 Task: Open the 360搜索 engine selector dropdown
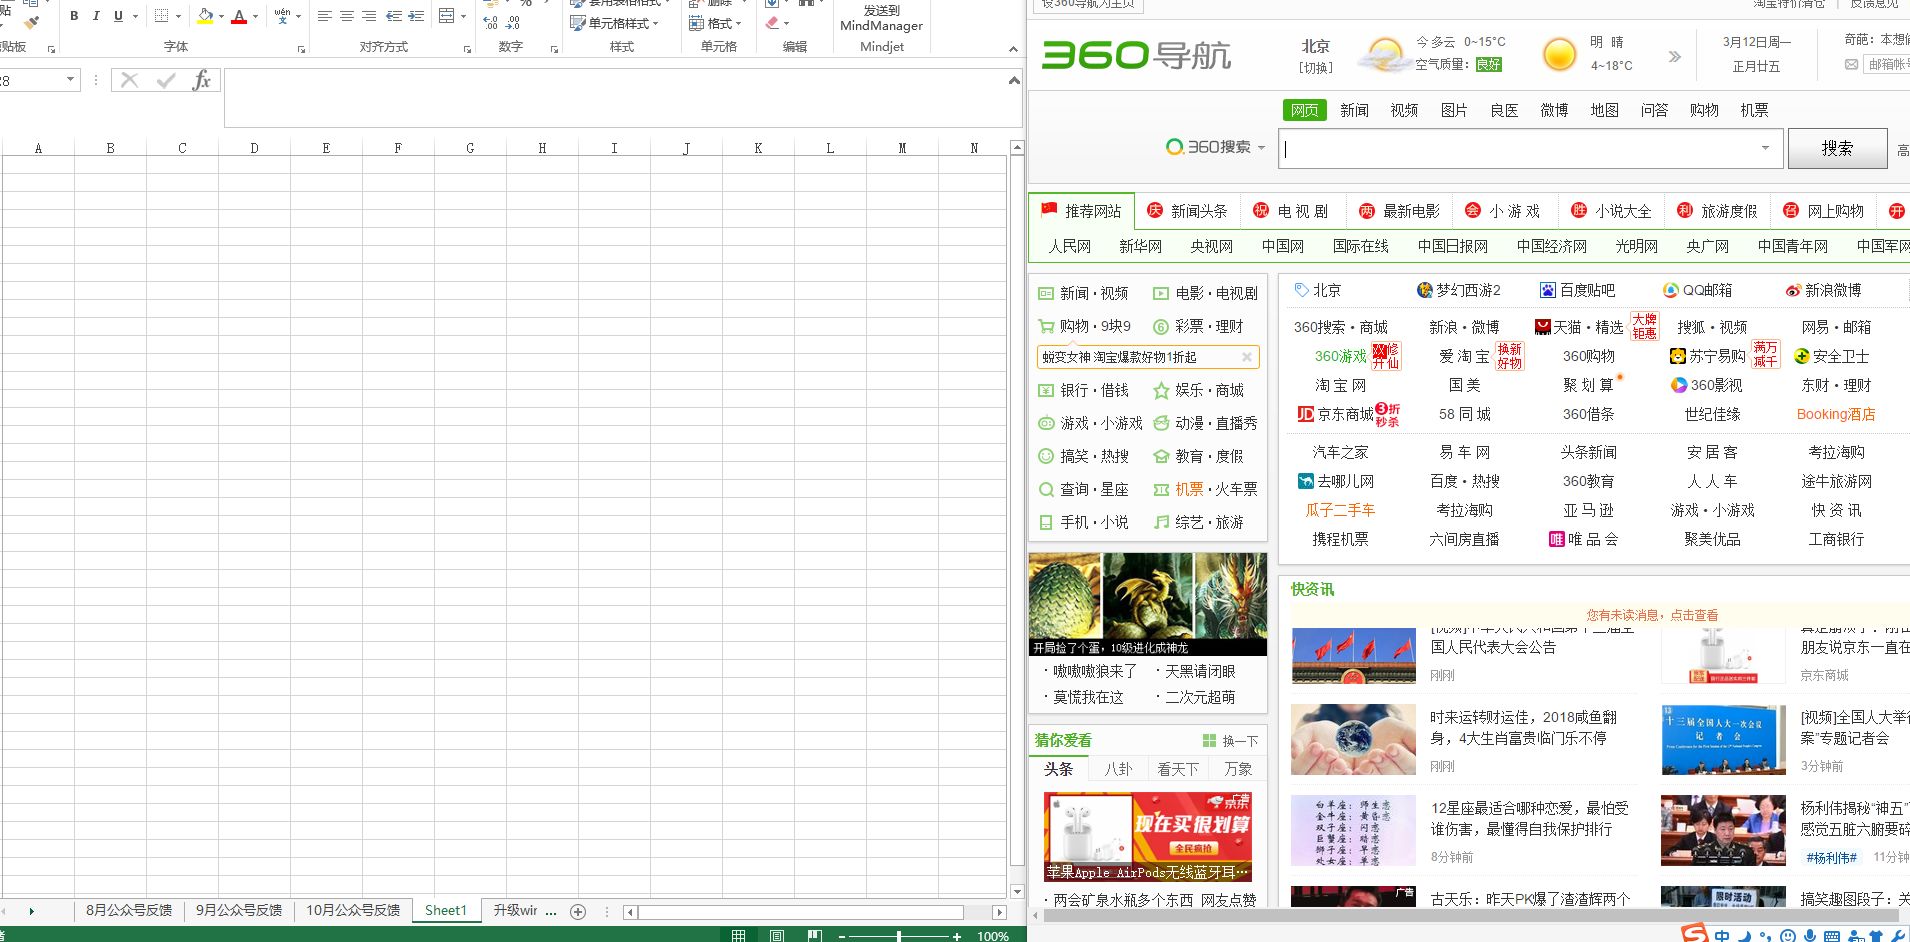coord(1262,147)
